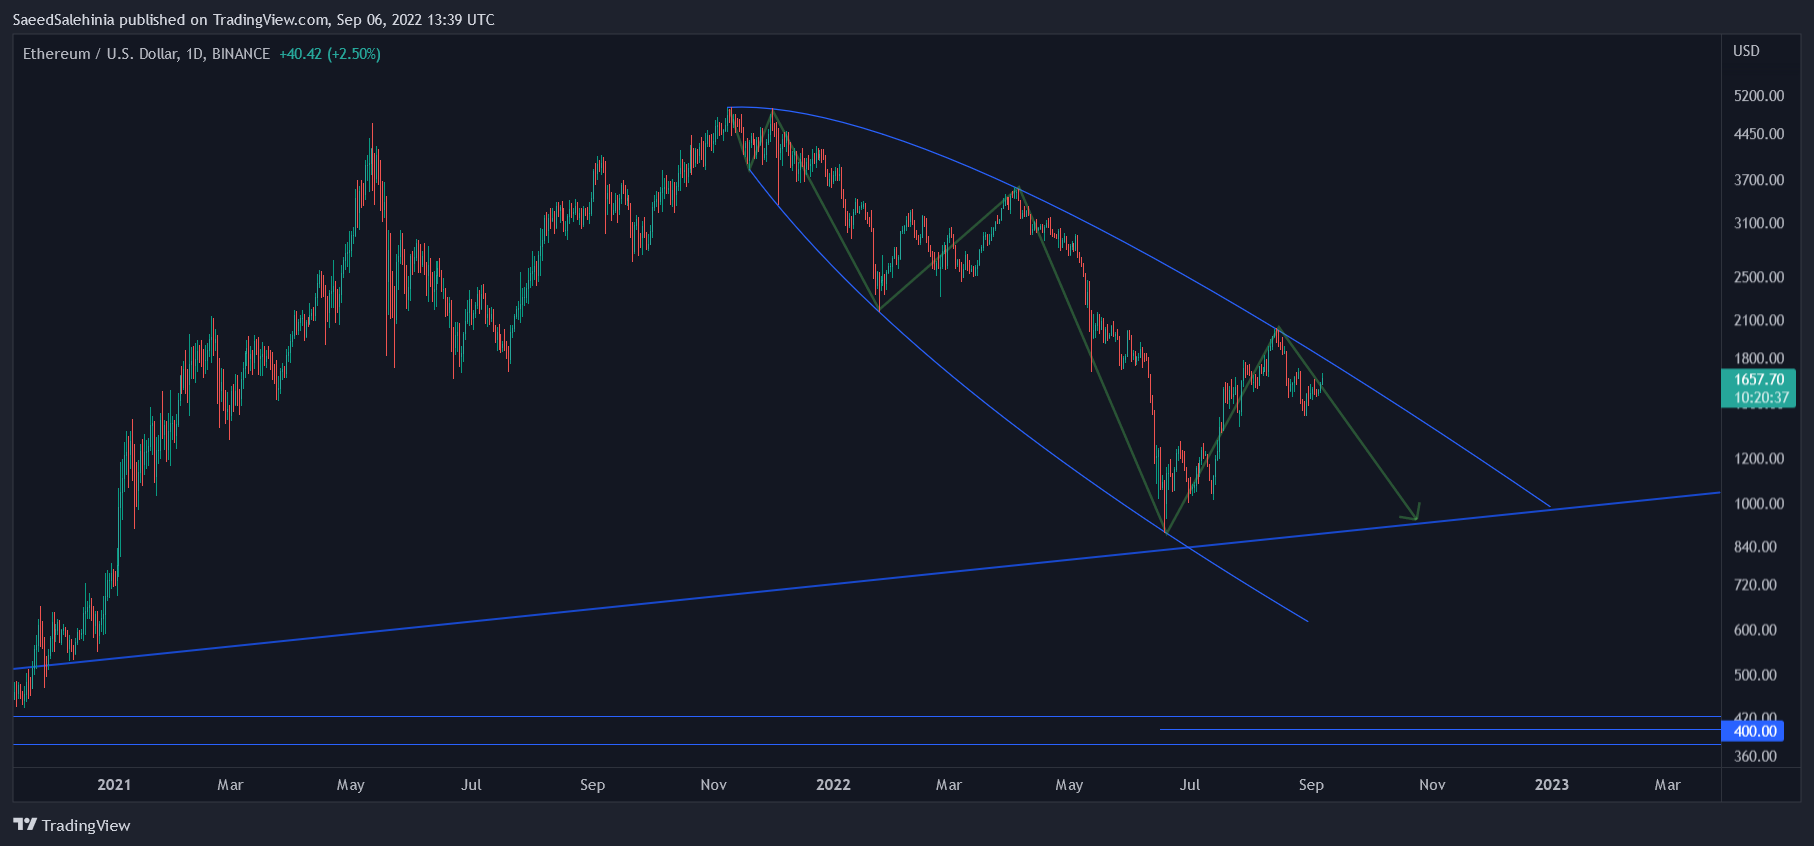Click the blue 400.00 price level tag
The height and width of the screenshot is (846, 1814).
(x=1755, y=731)
